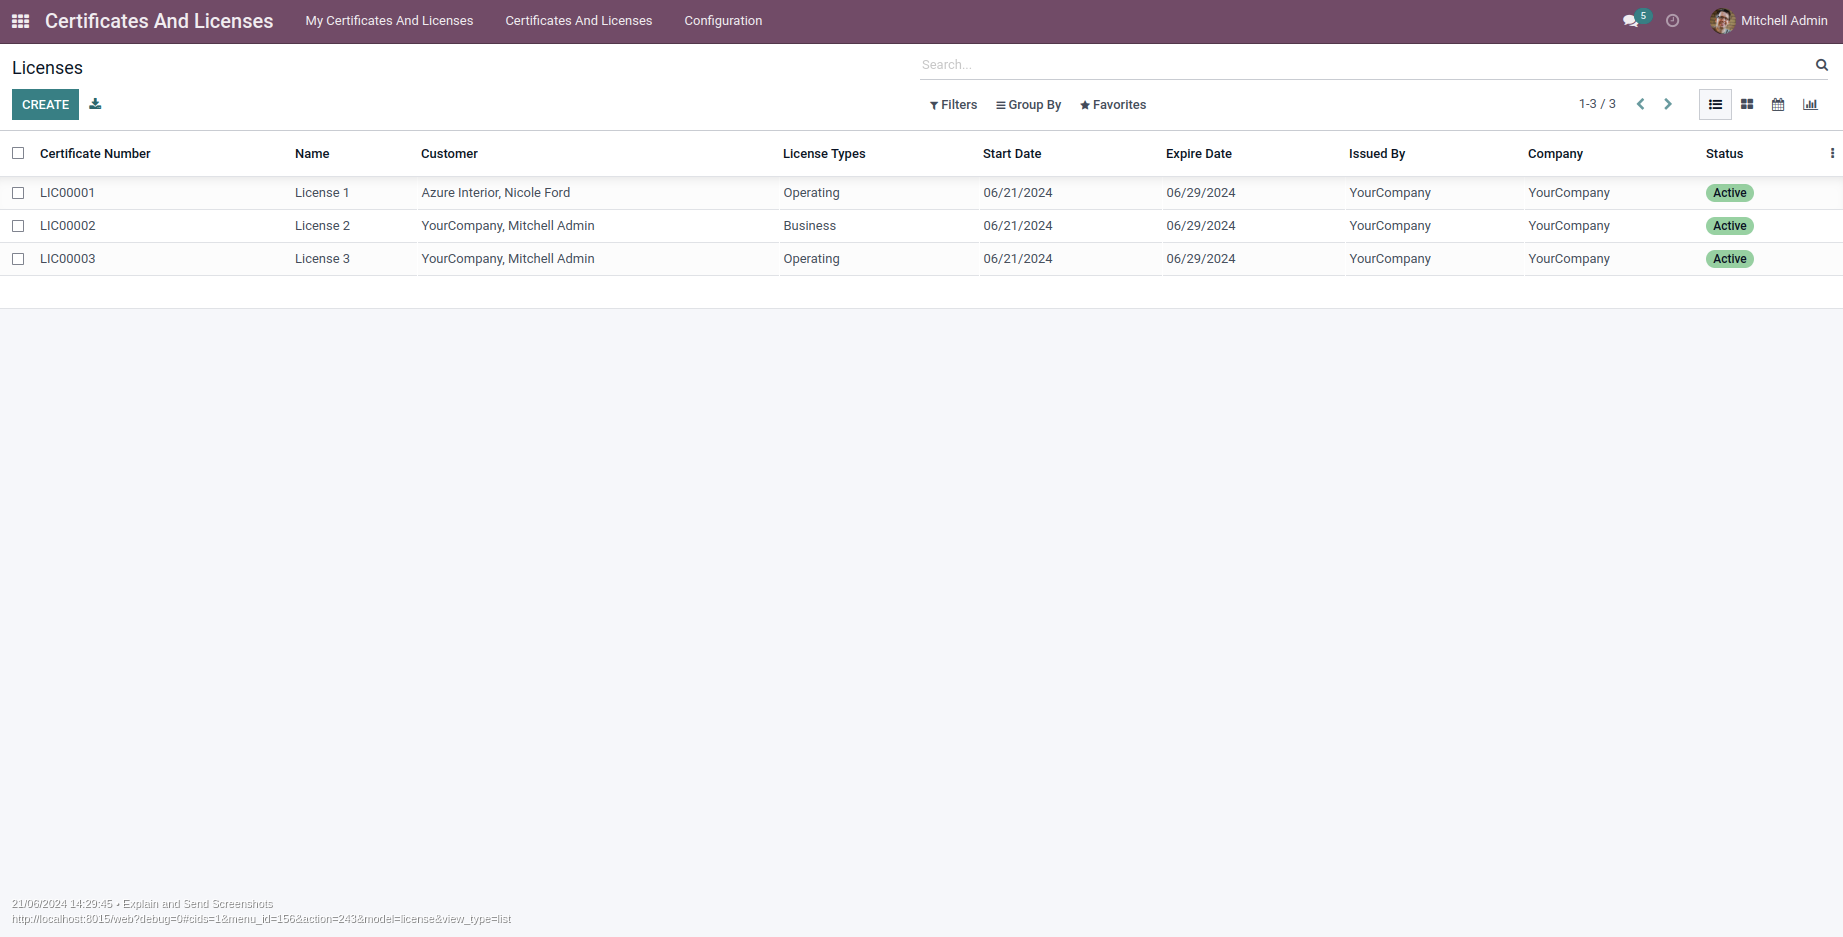
Task: Click the search magnifier icon
Action: pos(1822,65)
